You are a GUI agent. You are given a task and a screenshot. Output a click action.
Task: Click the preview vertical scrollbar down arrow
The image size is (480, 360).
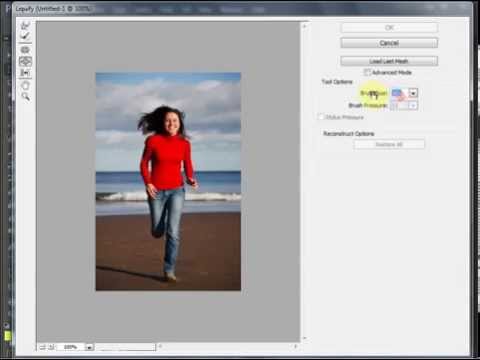[x=304, y=338]
